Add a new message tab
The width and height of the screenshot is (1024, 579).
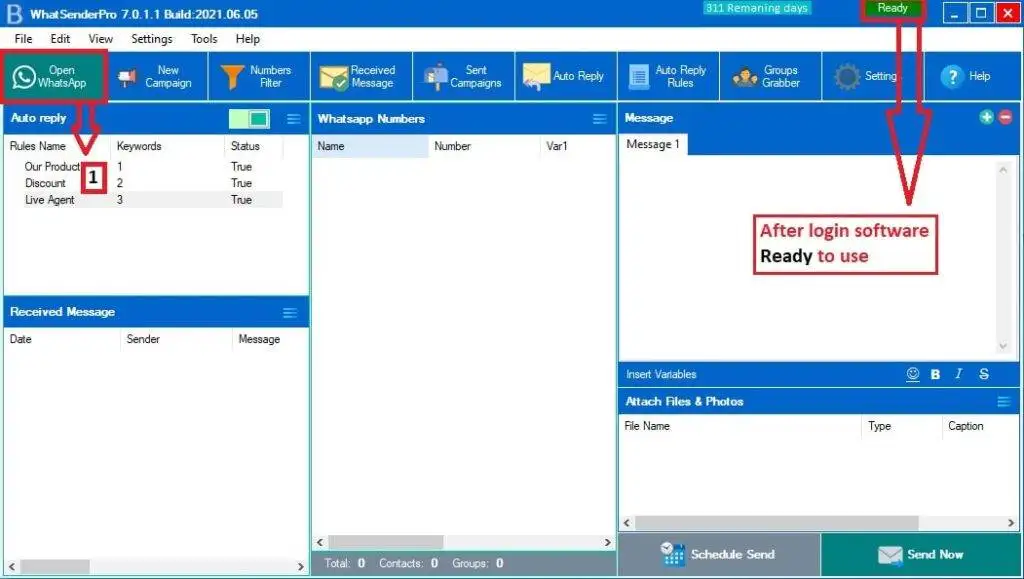(x=986, y=117)
